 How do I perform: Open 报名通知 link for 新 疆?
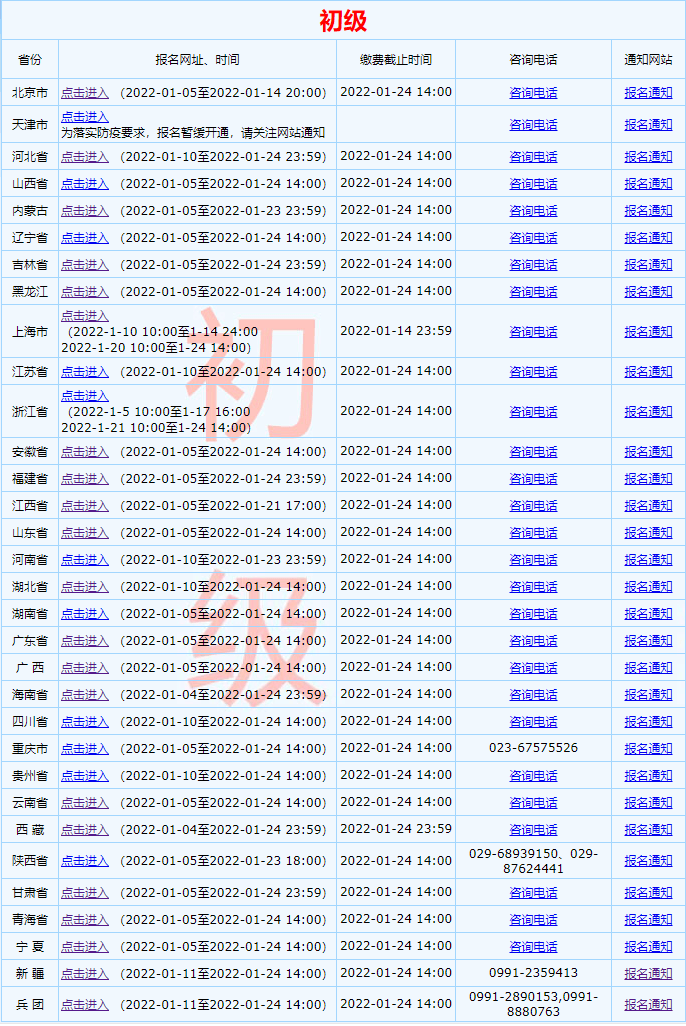(x=648, y=974)
